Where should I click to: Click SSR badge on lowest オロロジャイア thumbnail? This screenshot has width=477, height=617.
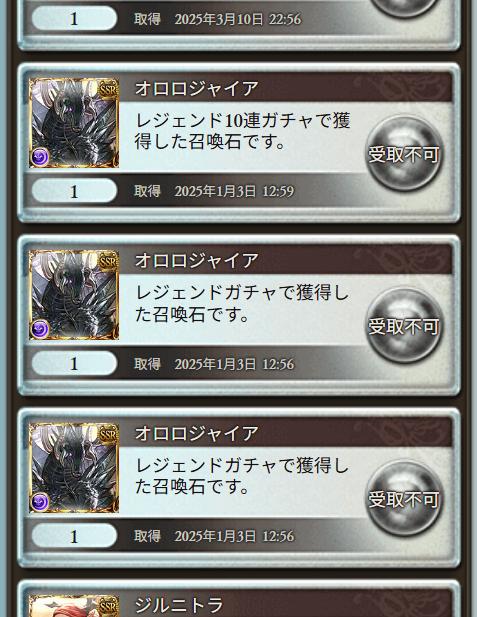(x=108, y=434)
